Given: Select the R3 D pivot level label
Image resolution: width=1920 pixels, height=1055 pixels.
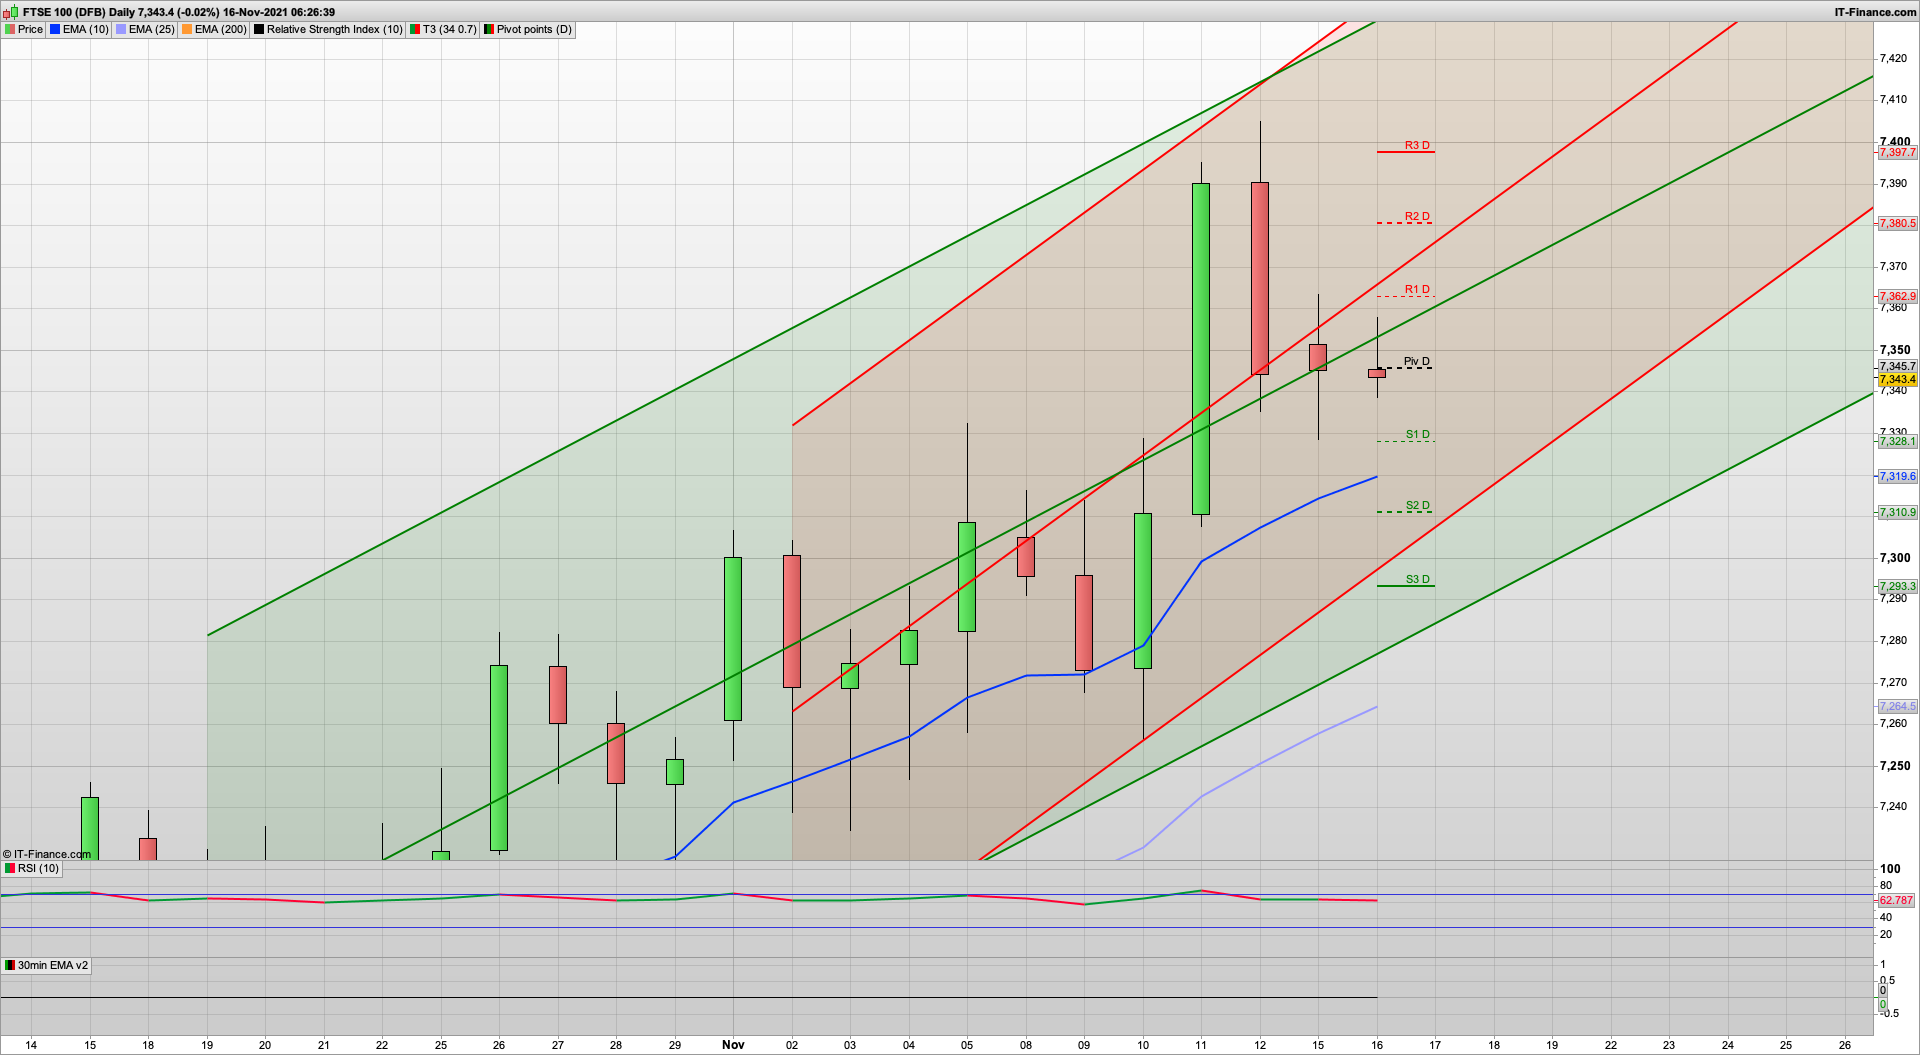Looking at the screenshot, I should pyautogui.click(x=1417, y=145).
